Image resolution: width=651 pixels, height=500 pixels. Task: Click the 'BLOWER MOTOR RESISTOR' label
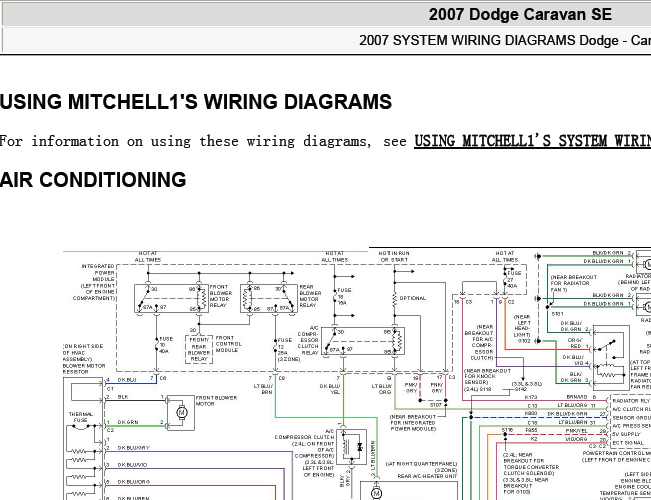point(84,369)
